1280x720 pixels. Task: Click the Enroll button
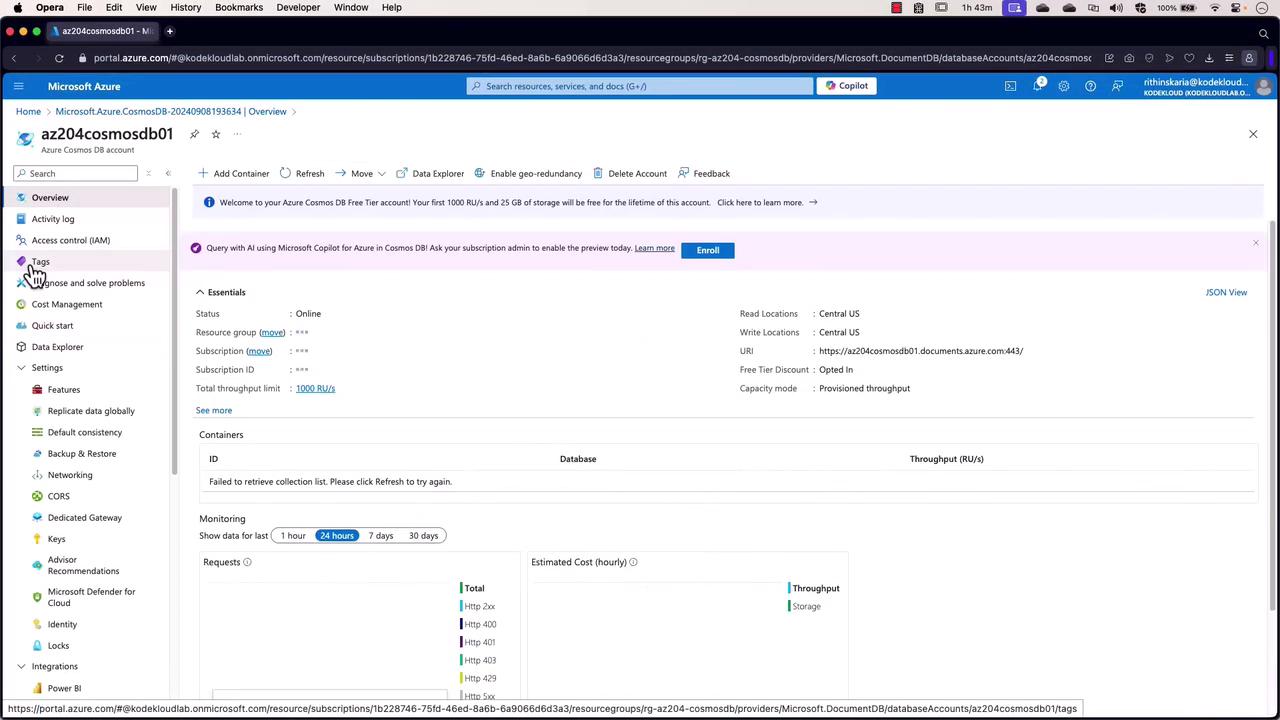tap(707, 250)
